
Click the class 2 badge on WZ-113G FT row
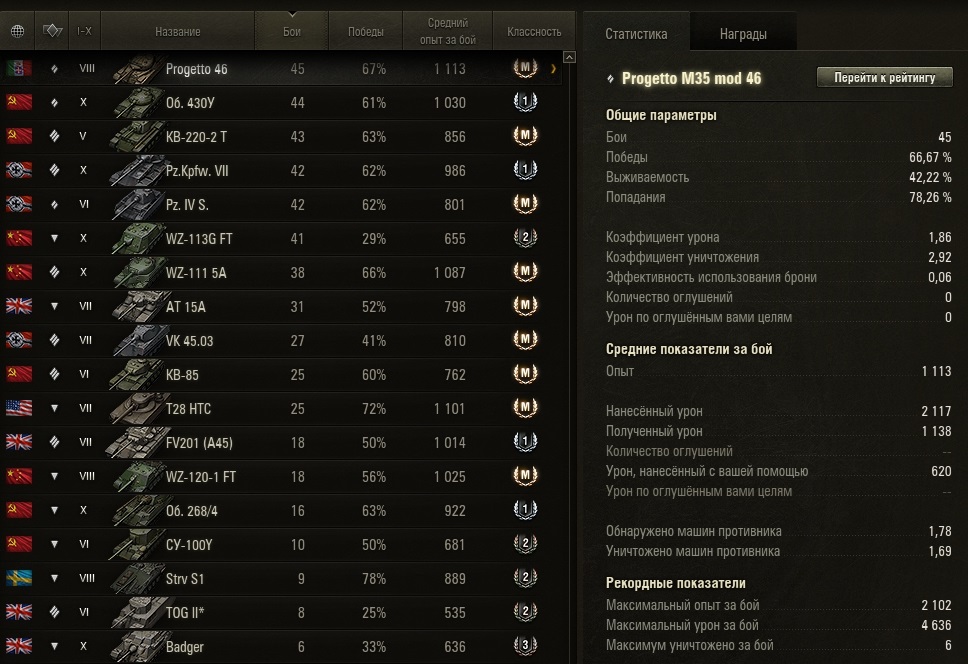525,238
